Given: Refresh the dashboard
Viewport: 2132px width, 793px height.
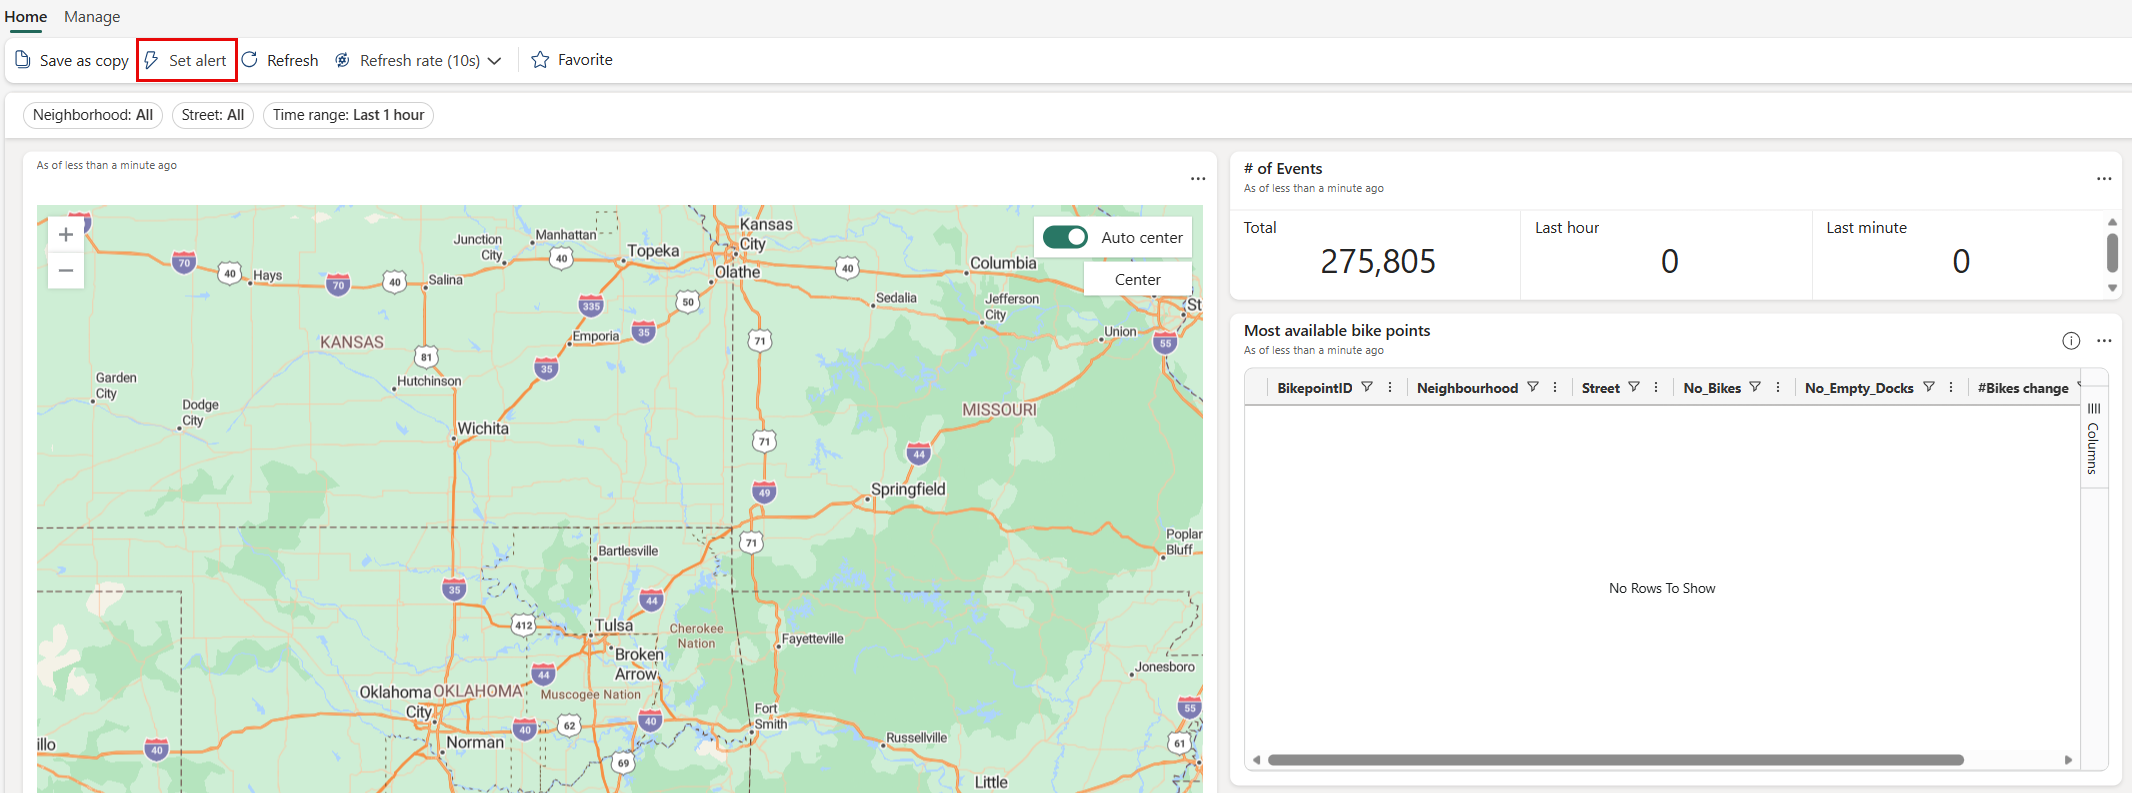Looking at the screenshot, I should (x=280, y=60).
